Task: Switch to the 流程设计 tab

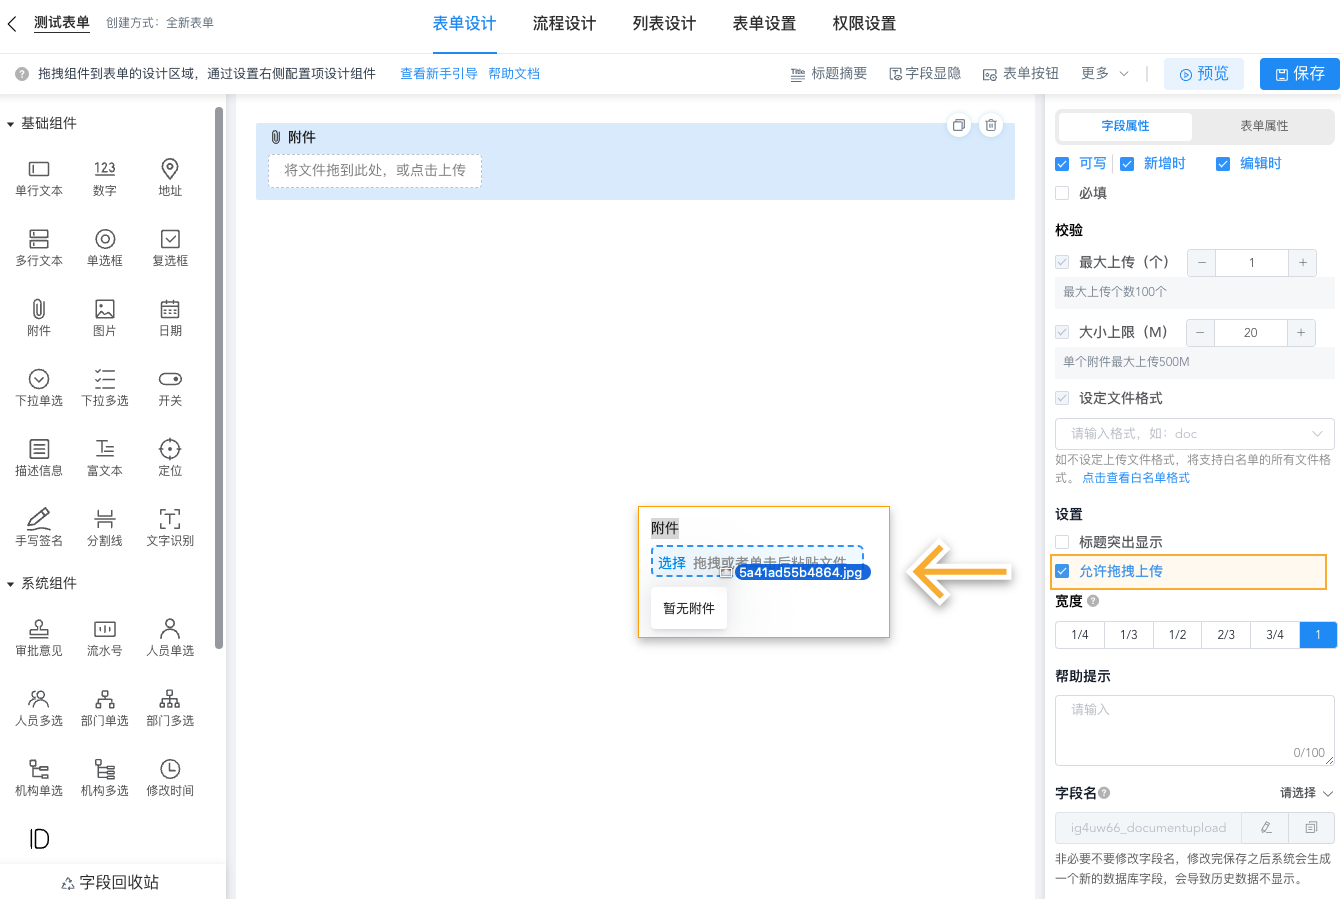Action: [x=564, y=23]
